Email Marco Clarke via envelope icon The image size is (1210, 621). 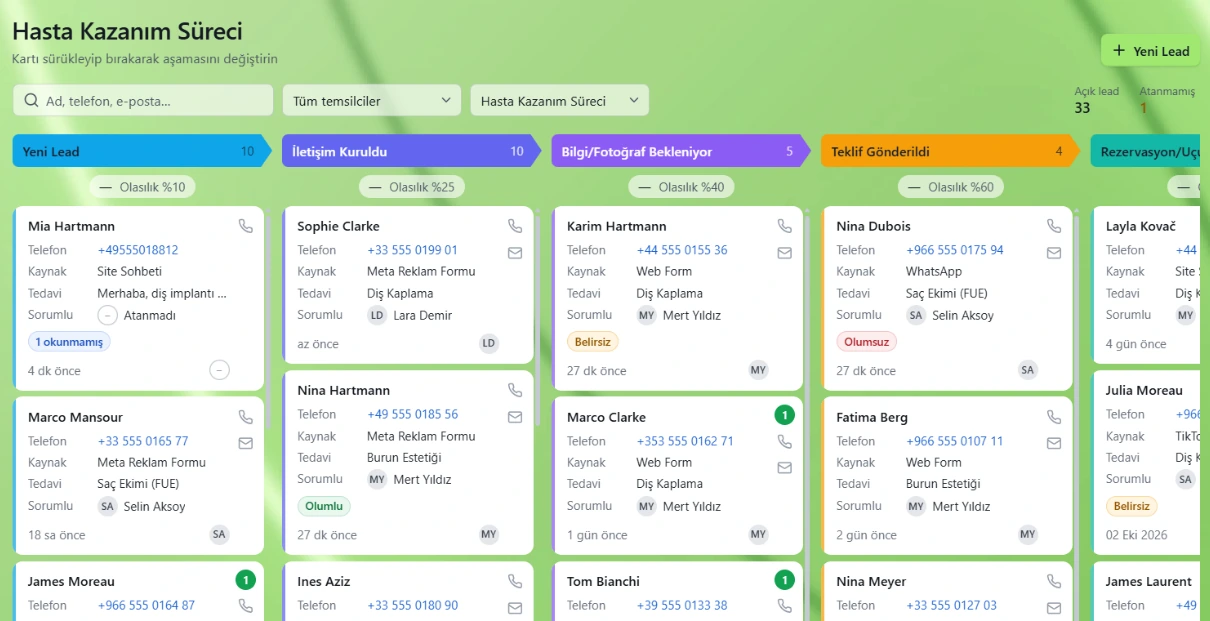click(785, 467)
